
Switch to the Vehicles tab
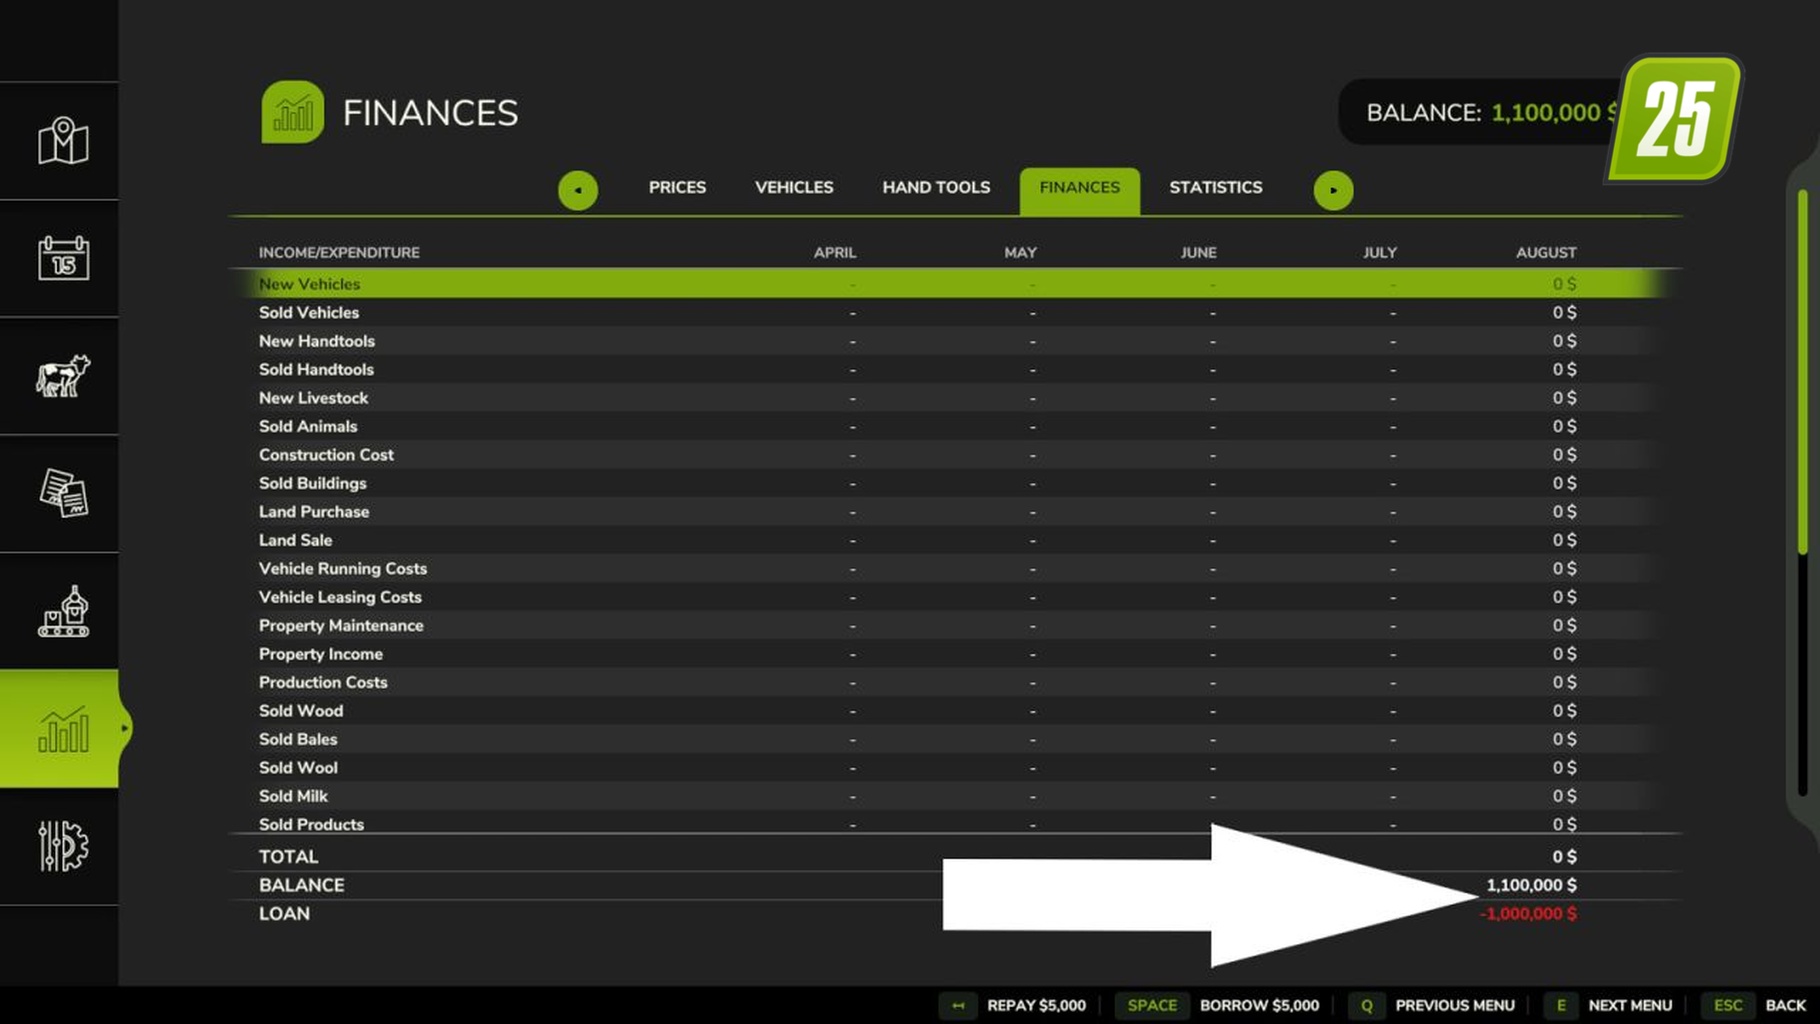coord(794,188)
